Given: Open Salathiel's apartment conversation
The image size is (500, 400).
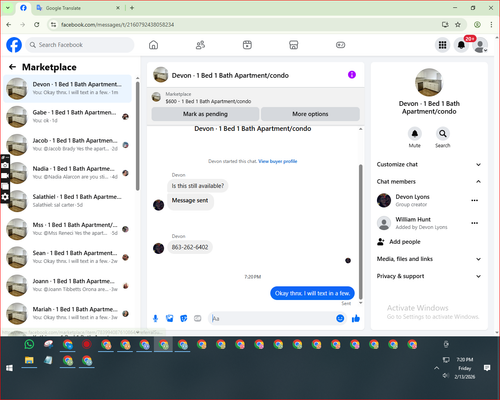Looking at the screenshot, I should (68, 201).
